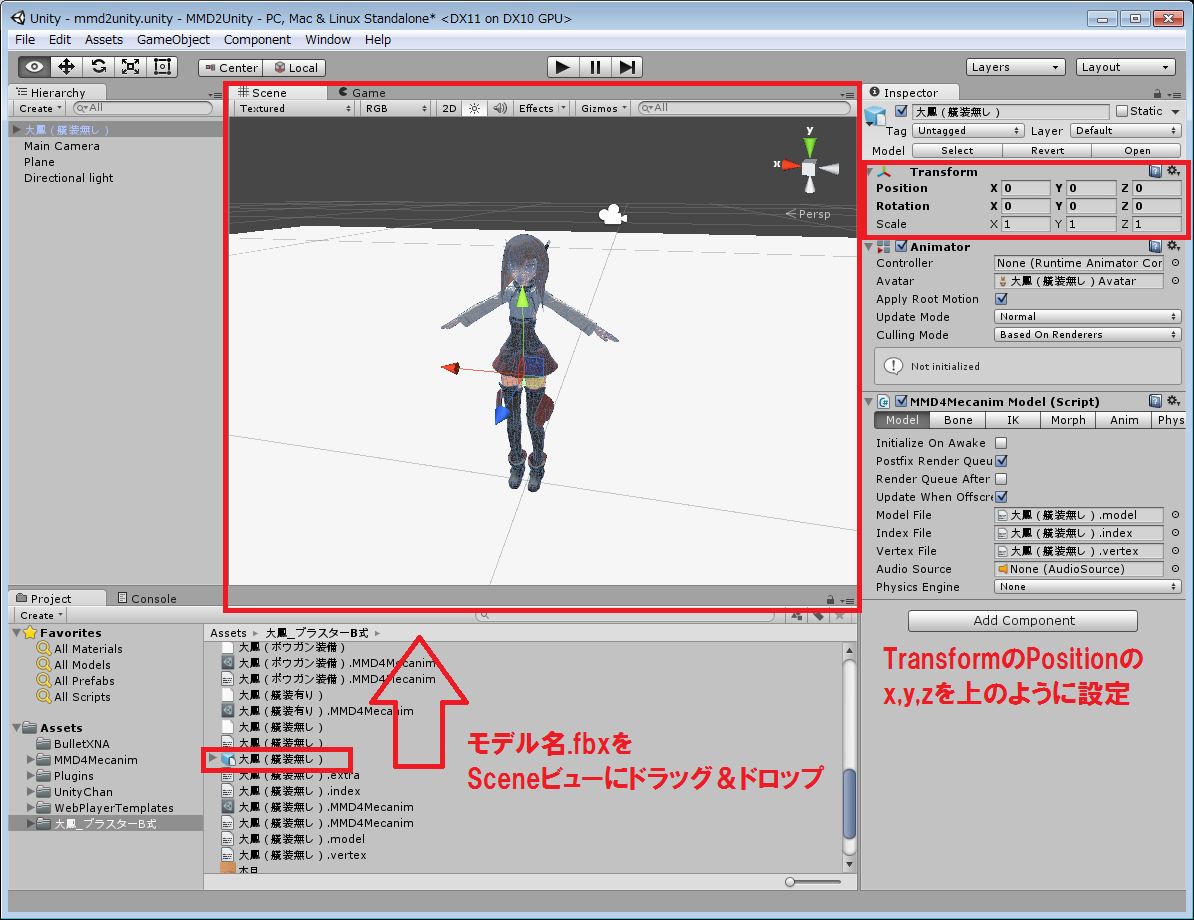Open the GameObject menu
Image resolution: width=1194 pixels, height=920 pixels.
[x=173, y=40]
